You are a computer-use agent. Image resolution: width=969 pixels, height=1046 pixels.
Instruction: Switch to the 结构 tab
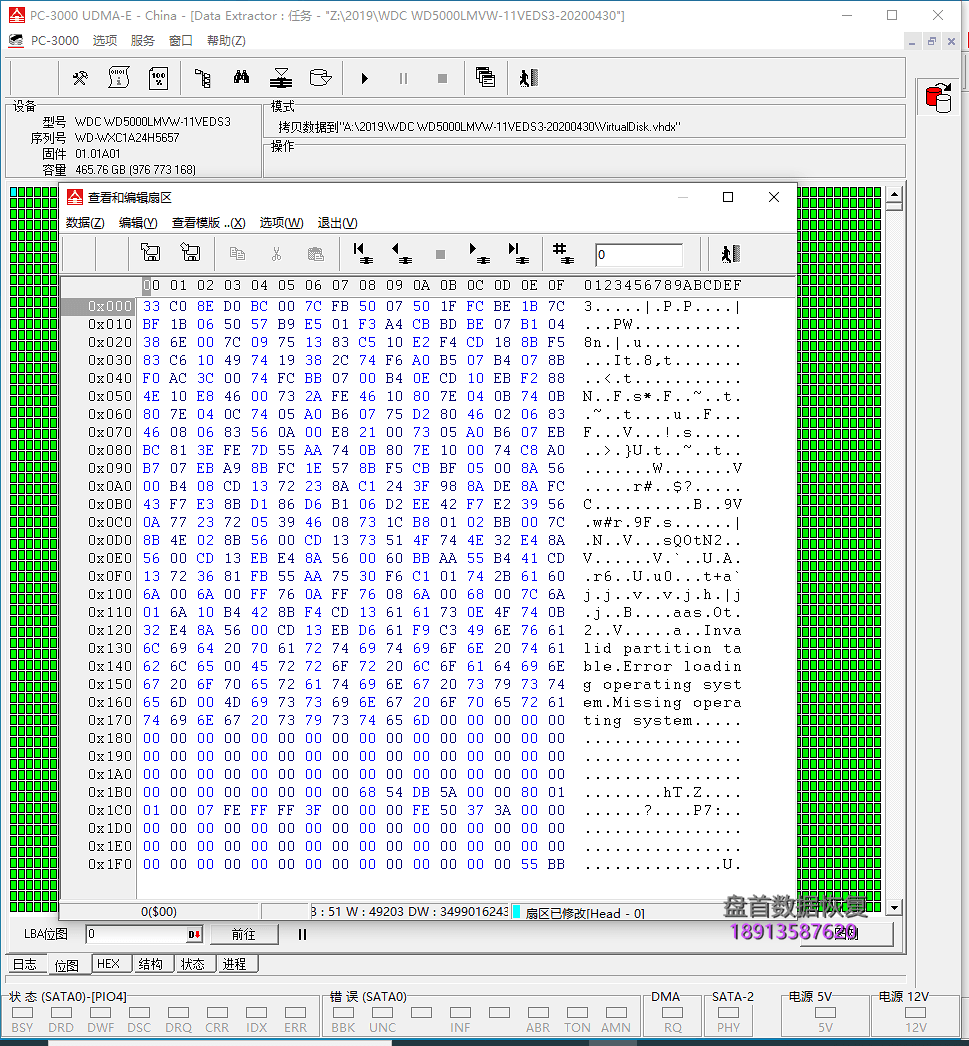click(151, 964)
